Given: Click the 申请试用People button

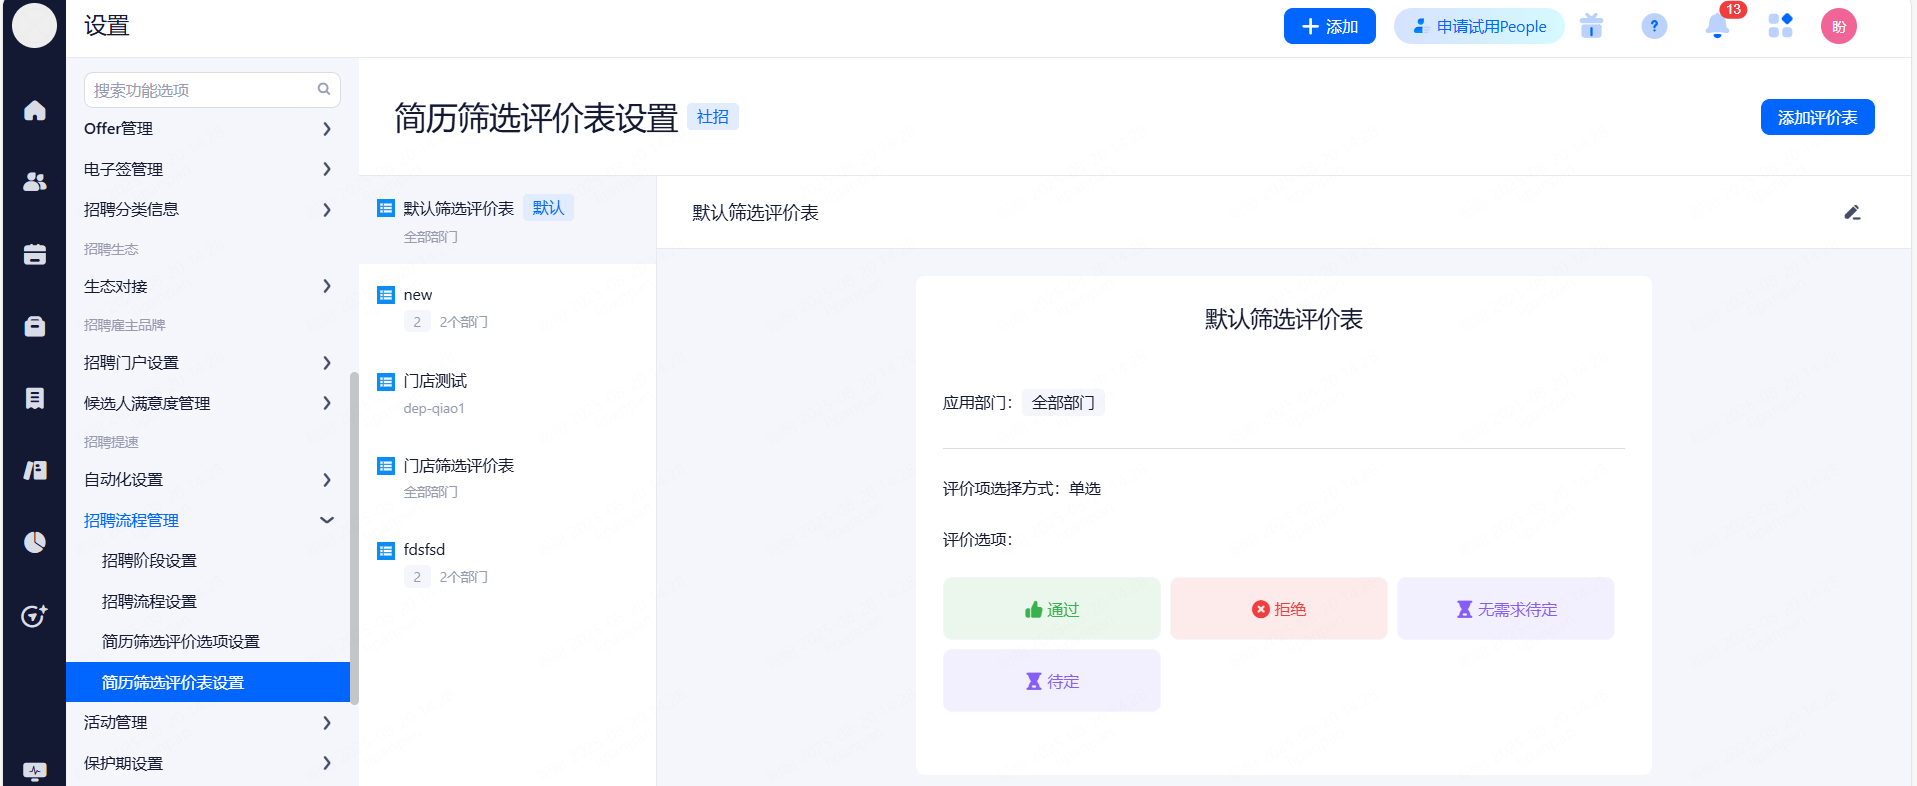Looking at the screenshot, I should (x=1479, y=27).
